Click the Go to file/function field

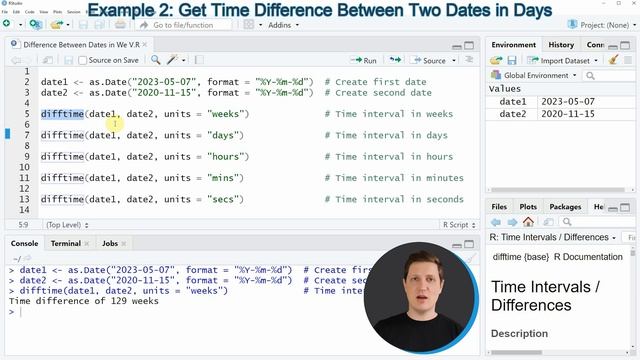[184, 25]
